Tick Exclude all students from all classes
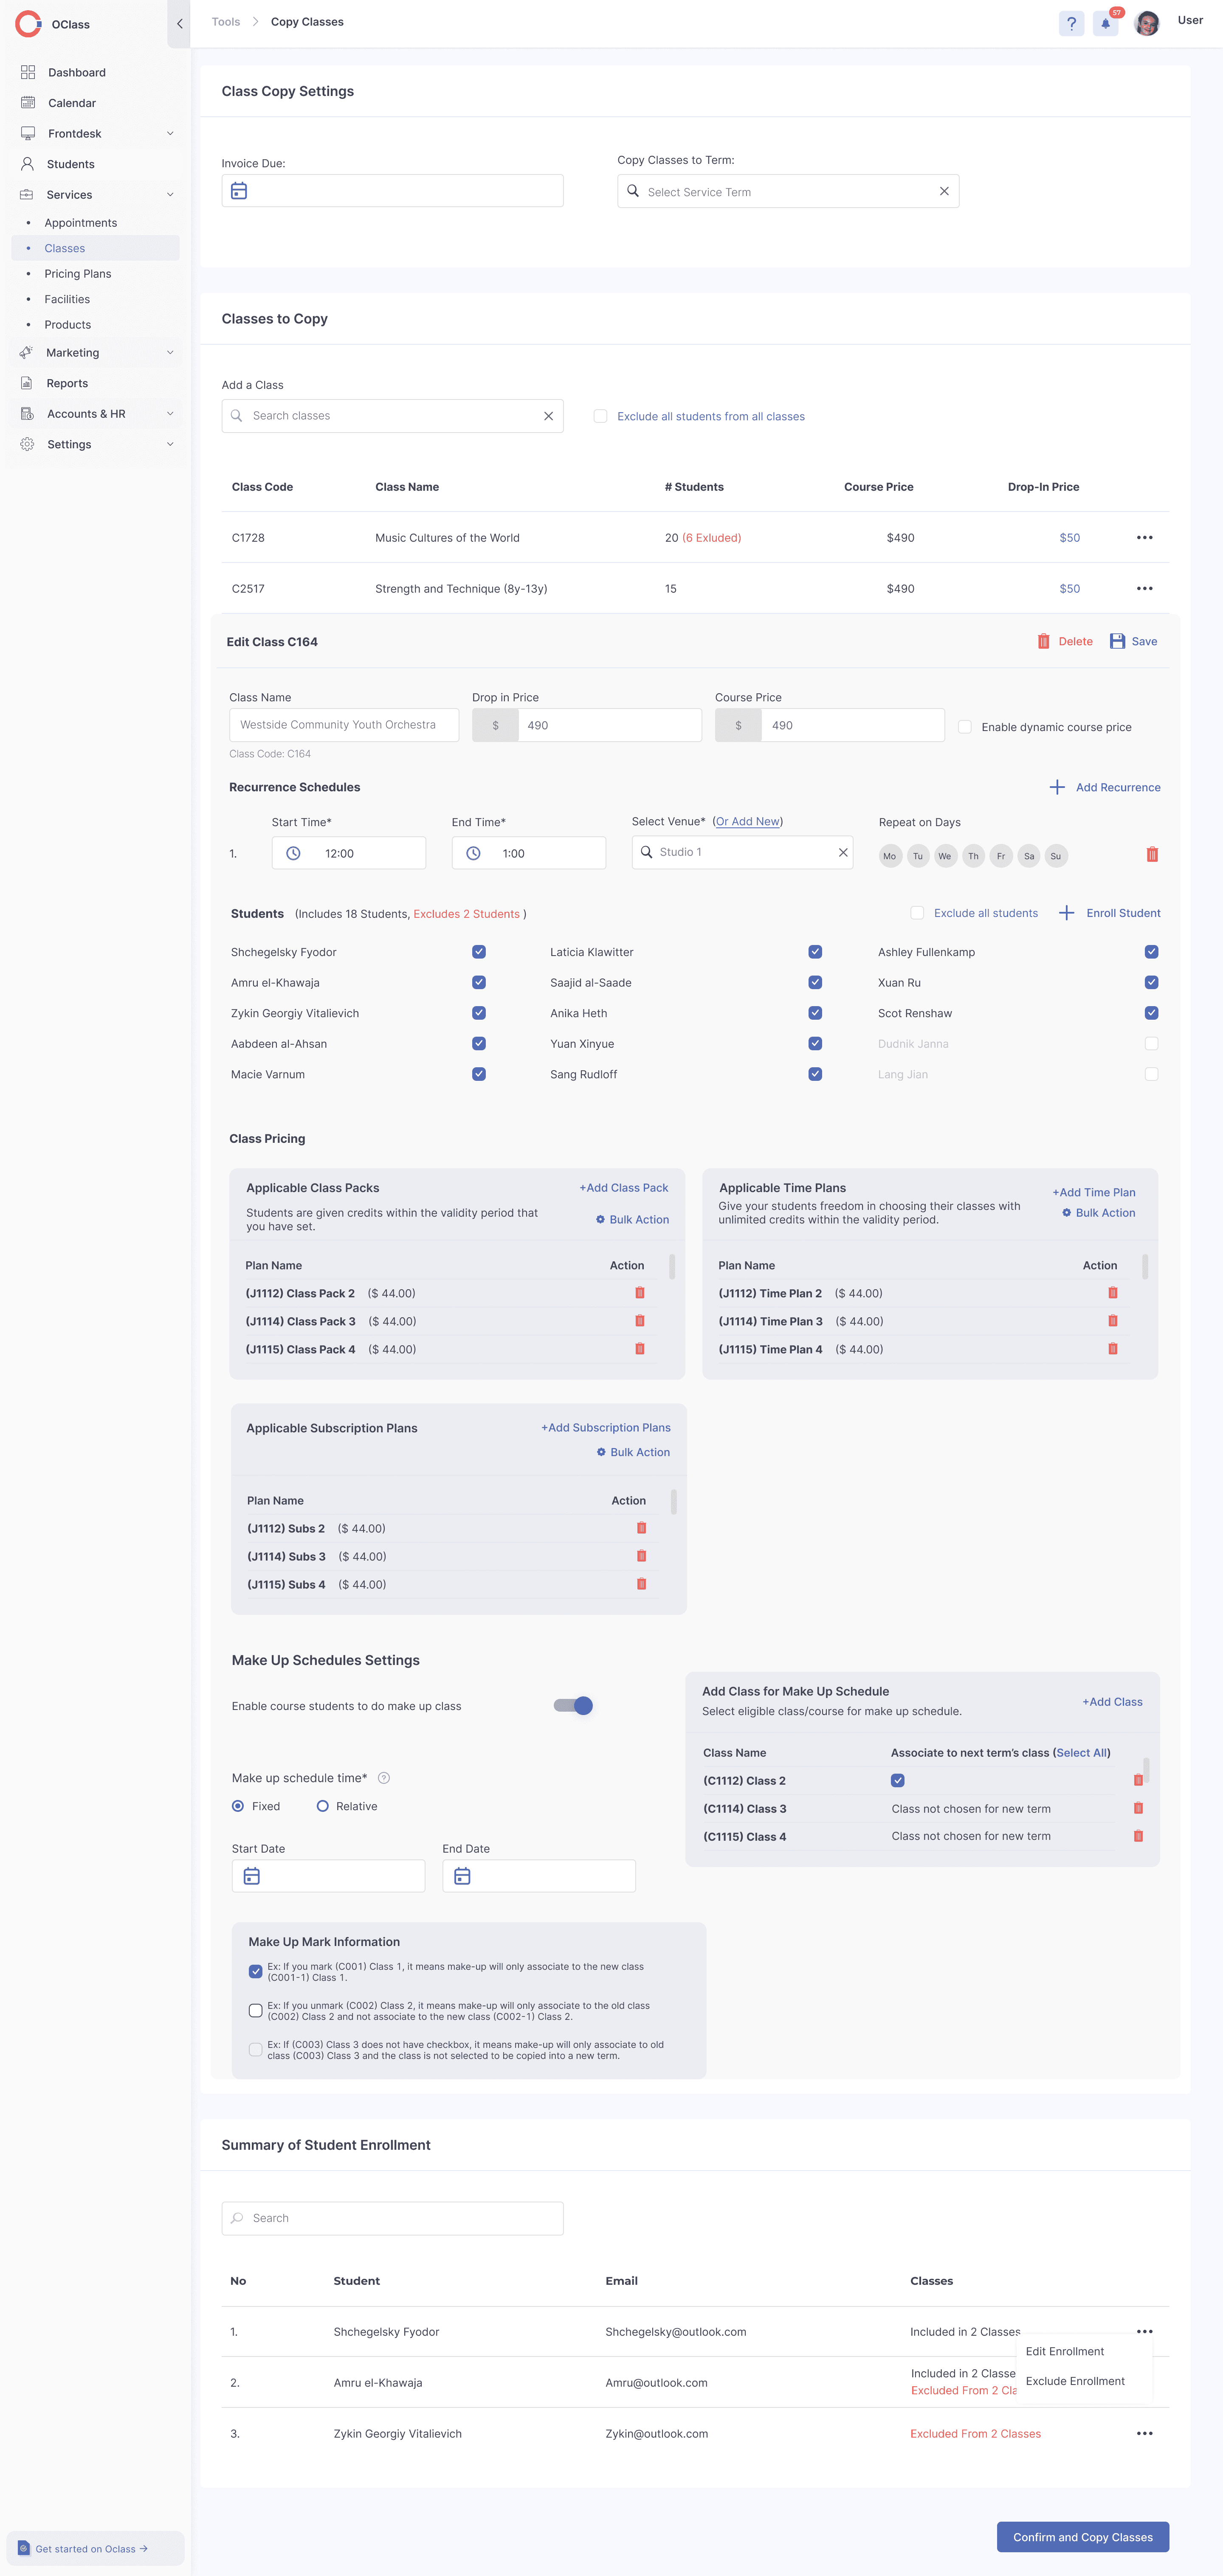 coord(600,416)
